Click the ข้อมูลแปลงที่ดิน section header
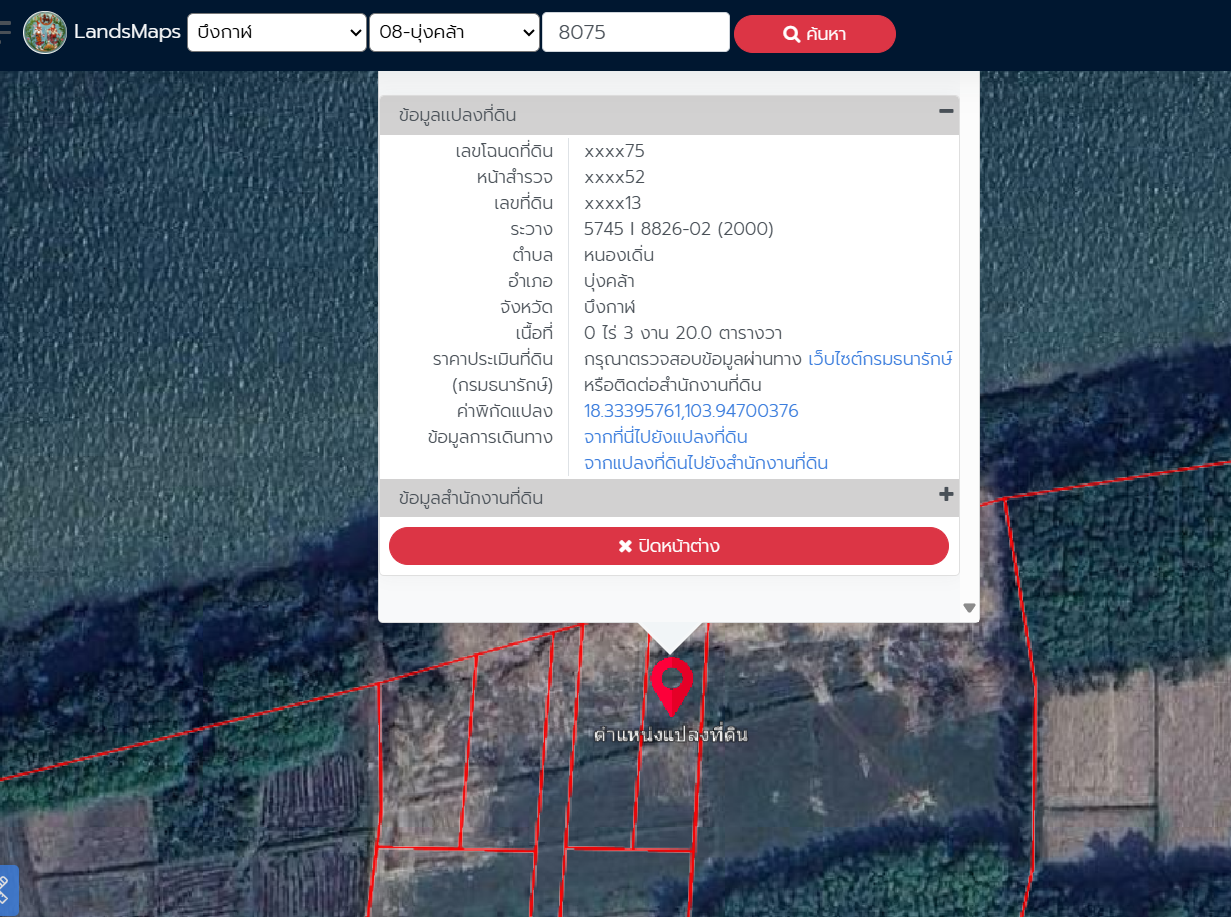This screenshot has height=917, width=1231. 457,115
